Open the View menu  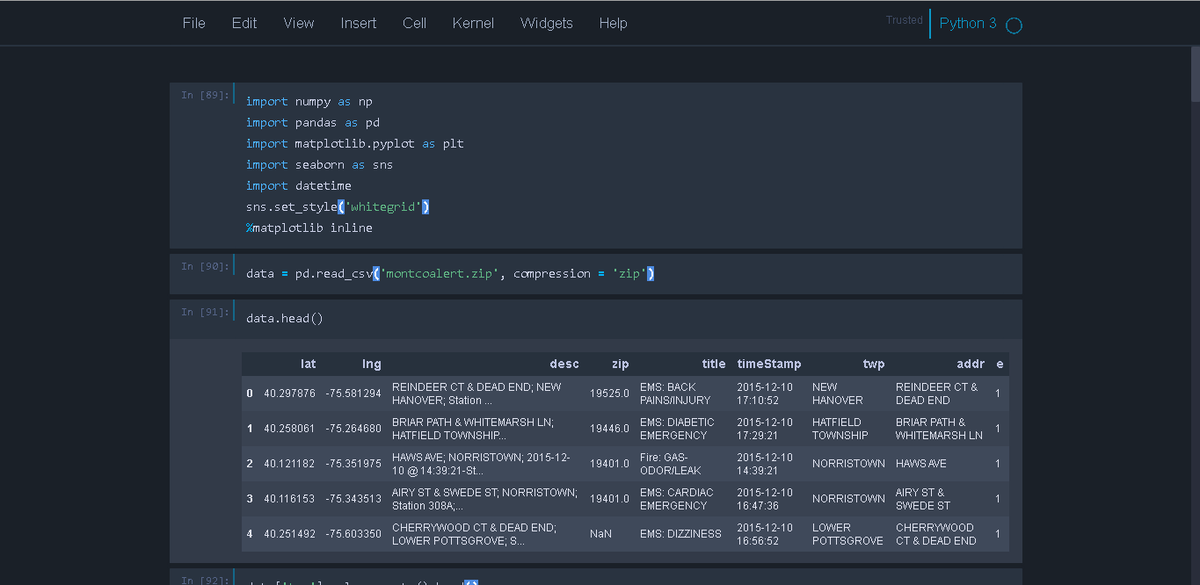click(298, 23)
